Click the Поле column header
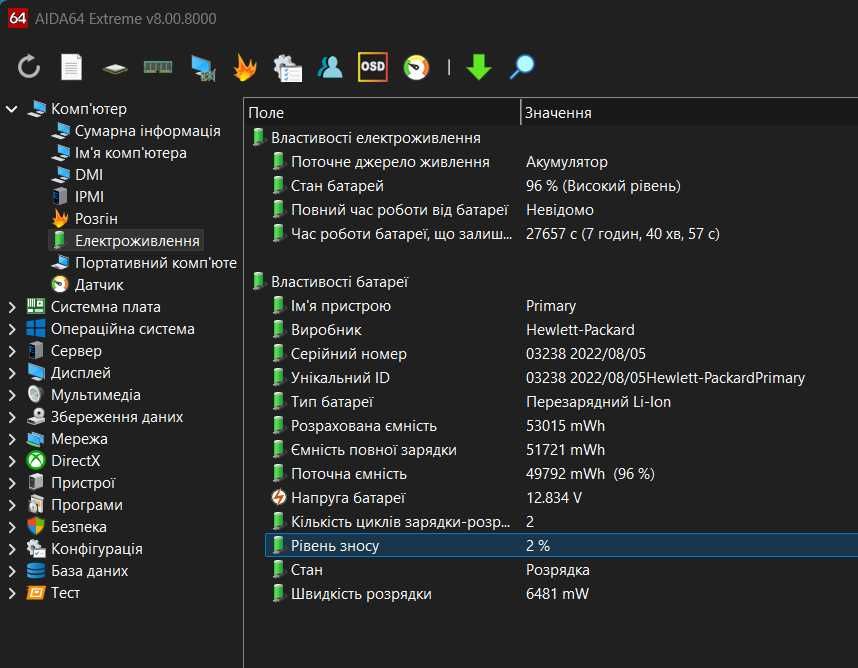Screen dimensions: 858x668 (380, 113)
